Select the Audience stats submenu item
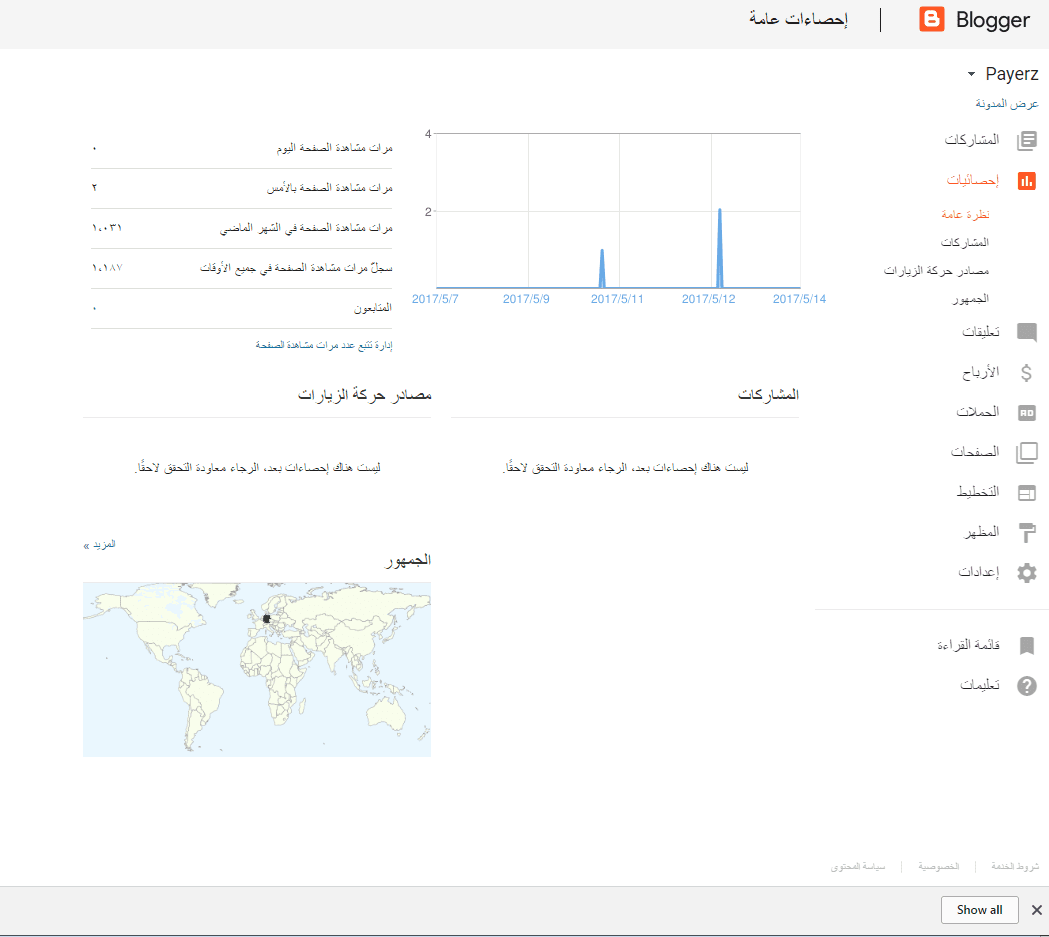 [x=971, y=298]
